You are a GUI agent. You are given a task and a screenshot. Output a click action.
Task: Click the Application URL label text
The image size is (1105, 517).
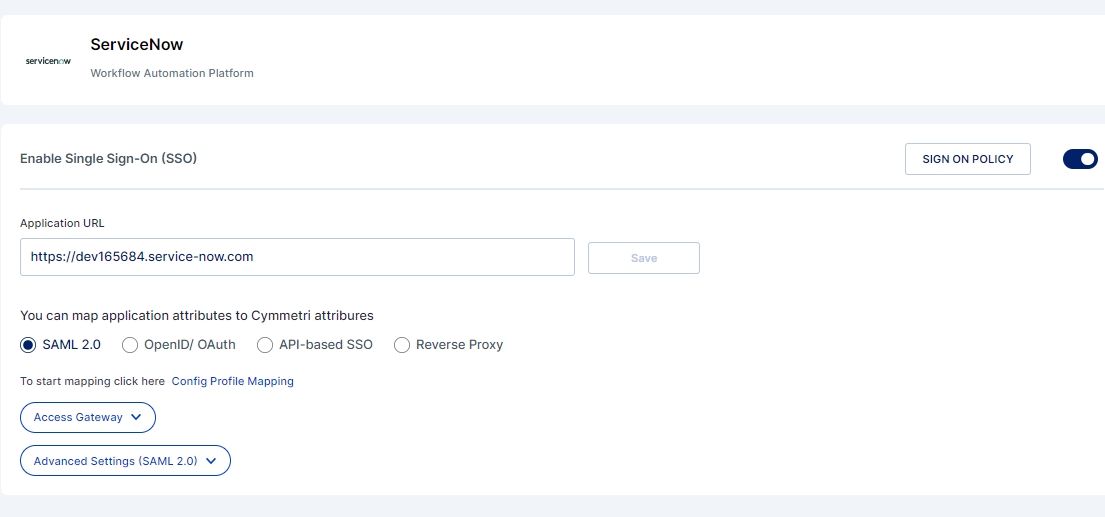[x=62, y=223]
